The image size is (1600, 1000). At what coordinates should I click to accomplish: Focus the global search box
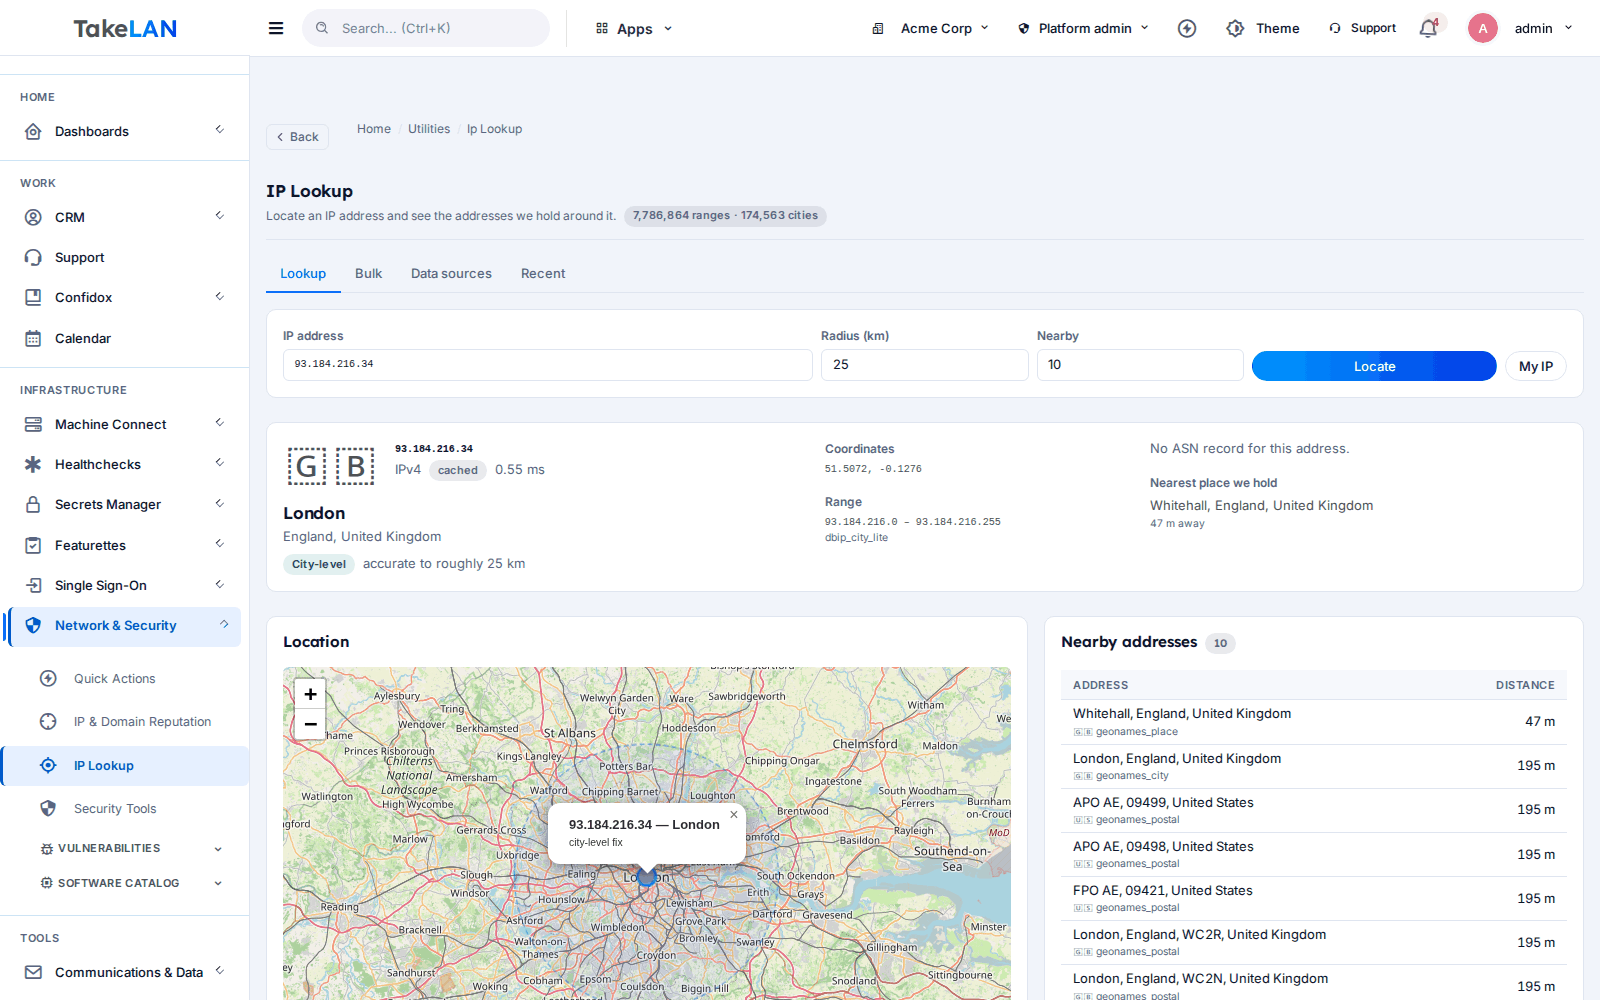click(x=426, y=28)
